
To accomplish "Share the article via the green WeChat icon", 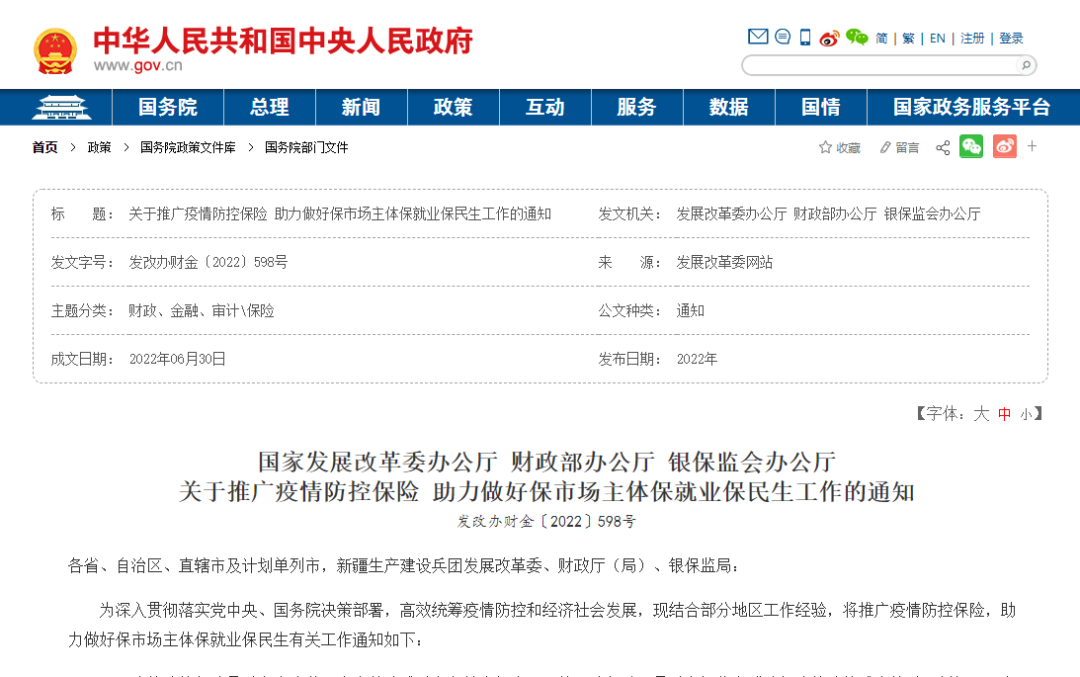I will click(x=971, y=147).
